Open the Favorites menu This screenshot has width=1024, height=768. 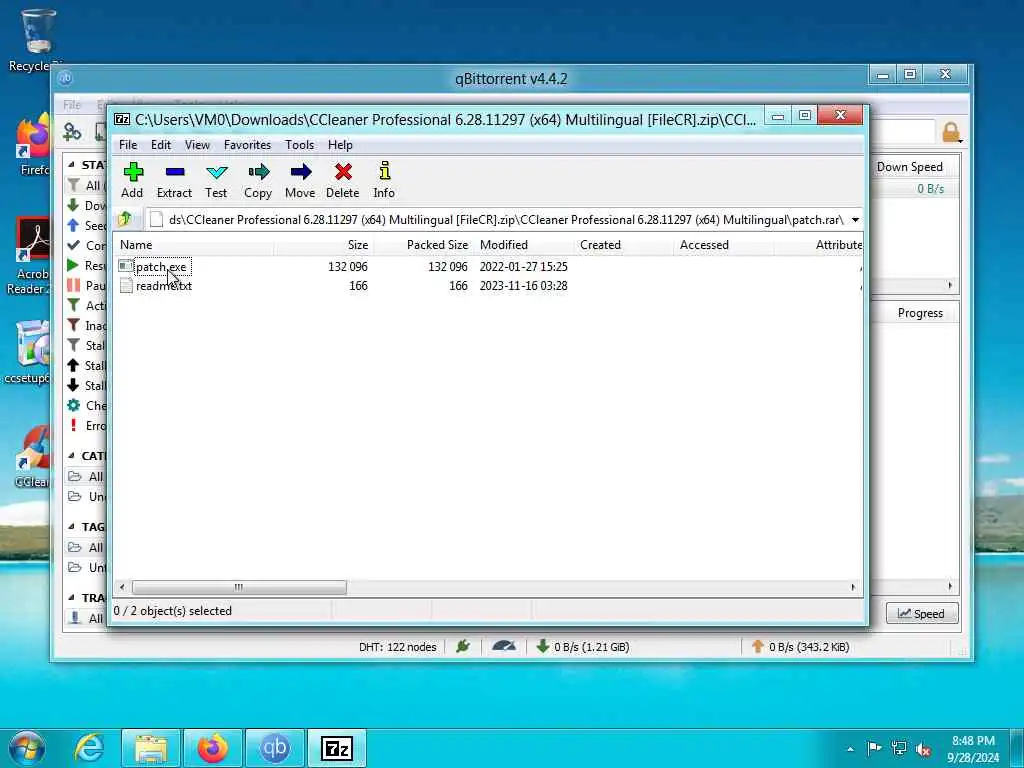(x=247, y=145)
